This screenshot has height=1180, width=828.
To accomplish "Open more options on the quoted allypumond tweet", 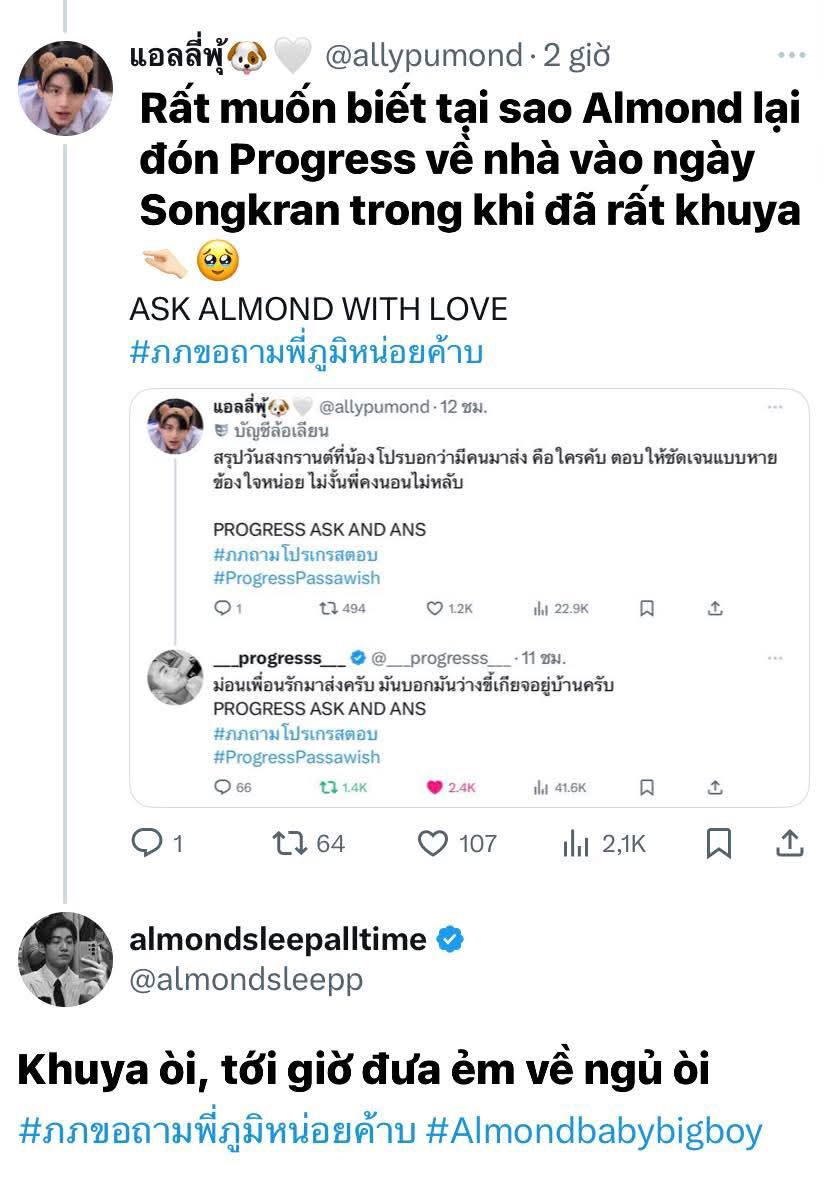I will click(775, 408).
